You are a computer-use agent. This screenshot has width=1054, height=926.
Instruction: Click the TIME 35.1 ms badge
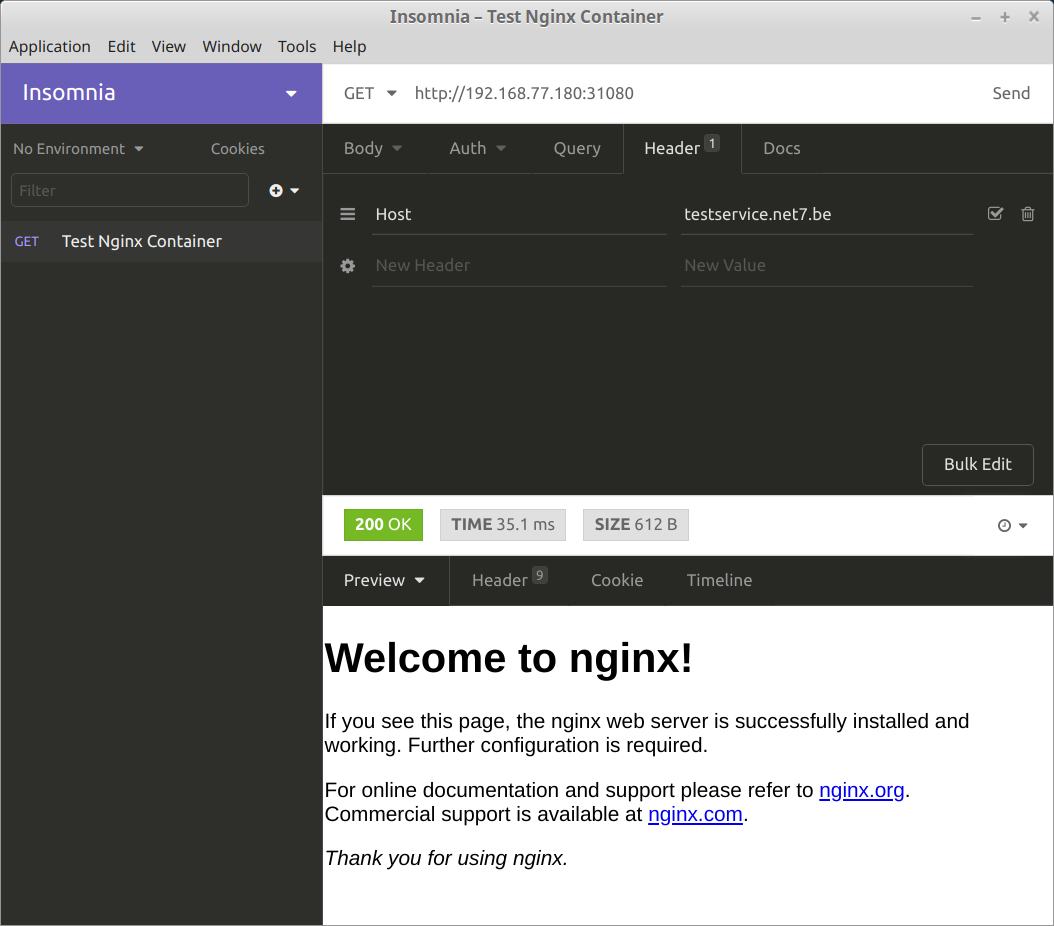pos(503,525)
